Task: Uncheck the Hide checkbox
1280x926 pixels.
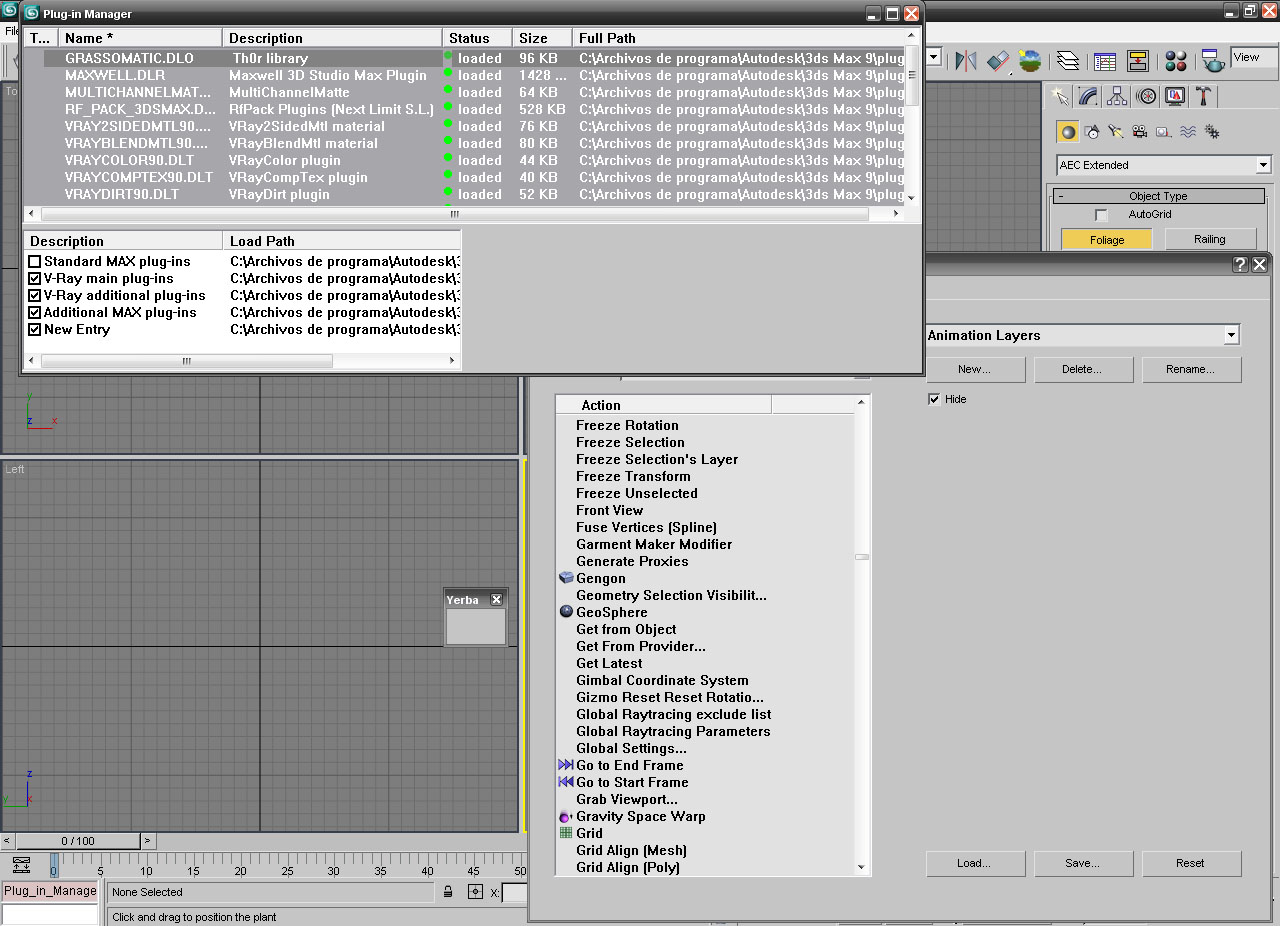Action: tap(934, 399)
